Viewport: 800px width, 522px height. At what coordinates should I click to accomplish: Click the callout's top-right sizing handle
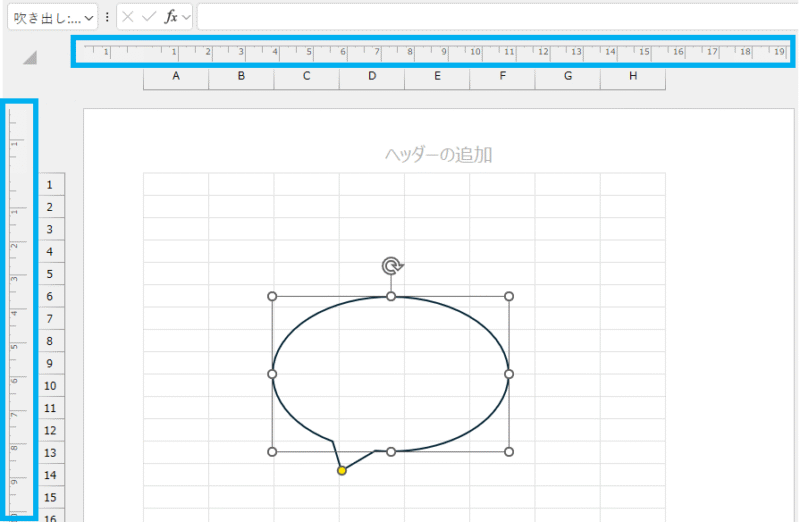[509, 296]
